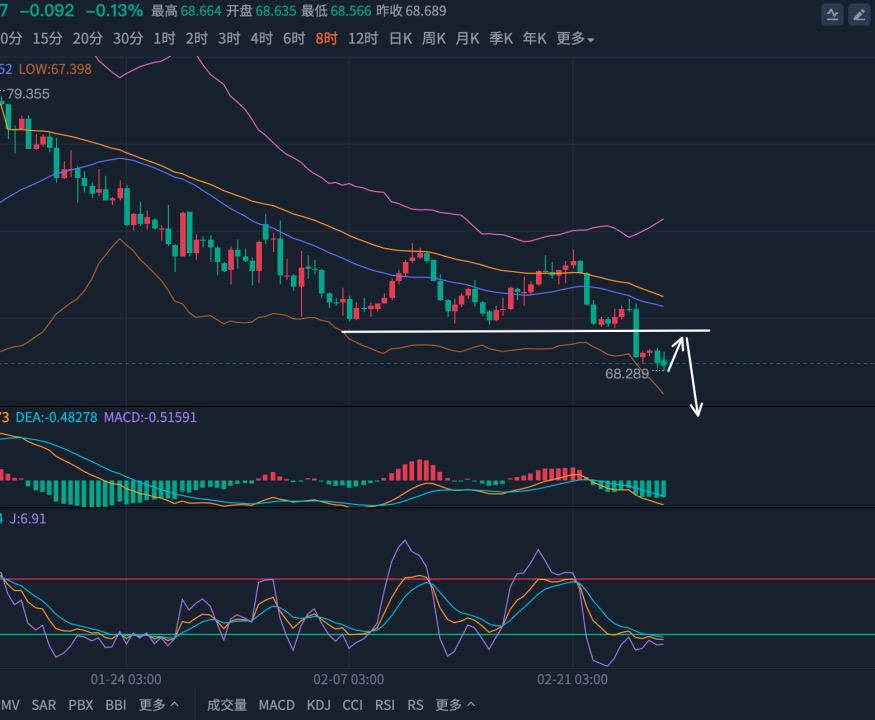Click the 02-07 03:00 time axis label
The image size is (875, 720).
(349, 679)
